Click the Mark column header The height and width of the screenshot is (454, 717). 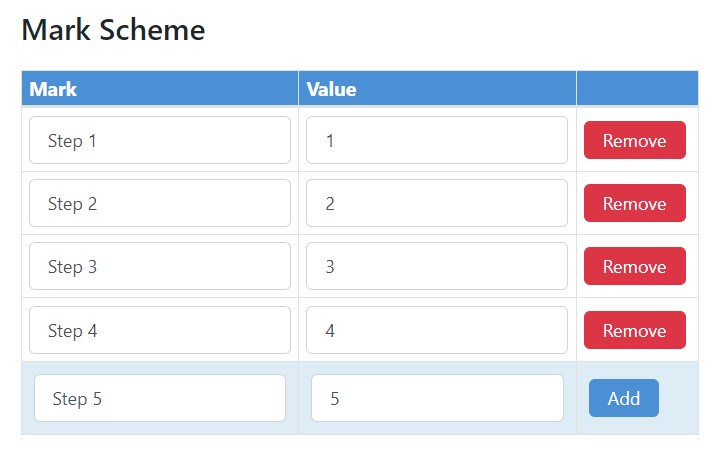(x=160, y=89)
